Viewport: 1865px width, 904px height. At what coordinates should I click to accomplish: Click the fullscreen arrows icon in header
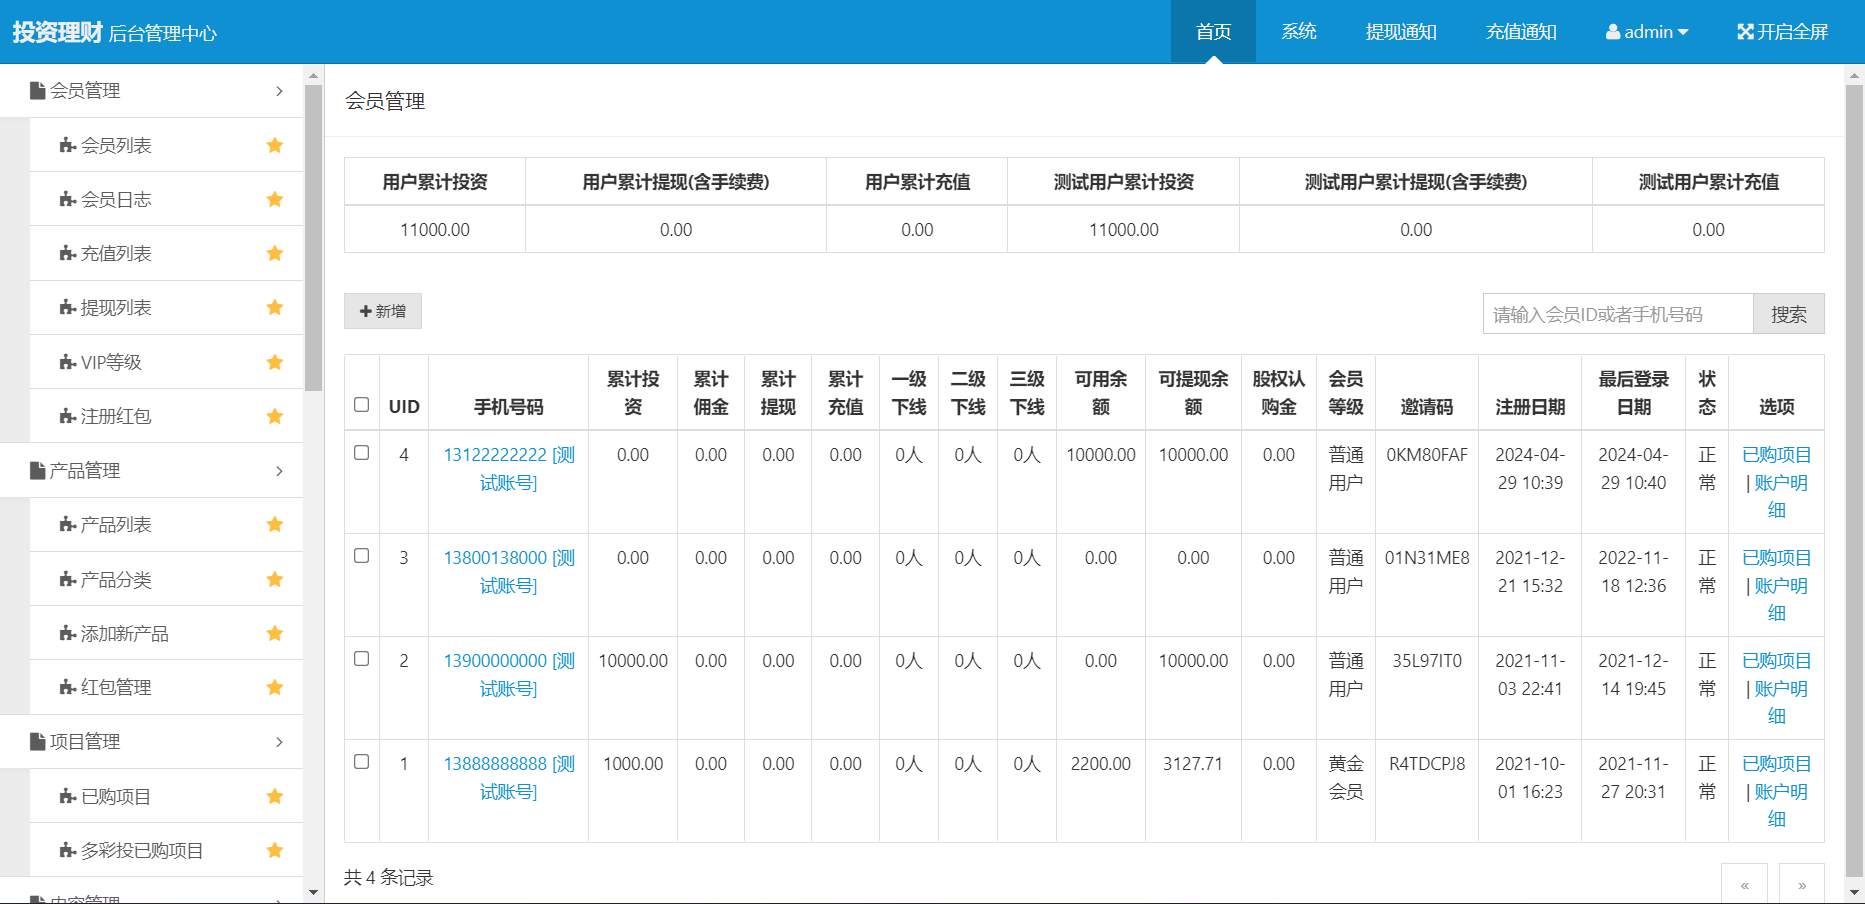(x=1745, y=32)
